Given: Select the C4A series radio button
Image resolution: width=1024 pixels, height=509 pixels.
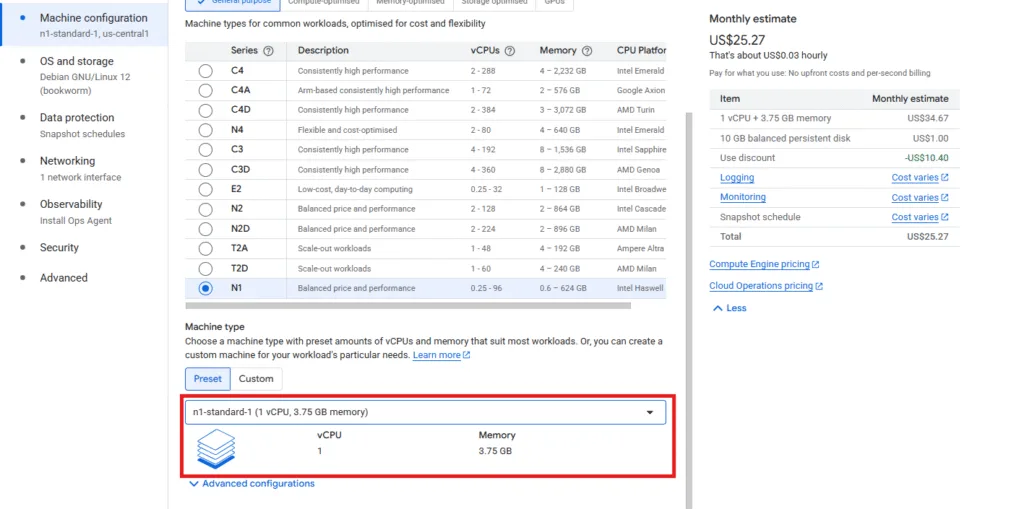Looking at the screenshot, I should [x=206, y=90].
